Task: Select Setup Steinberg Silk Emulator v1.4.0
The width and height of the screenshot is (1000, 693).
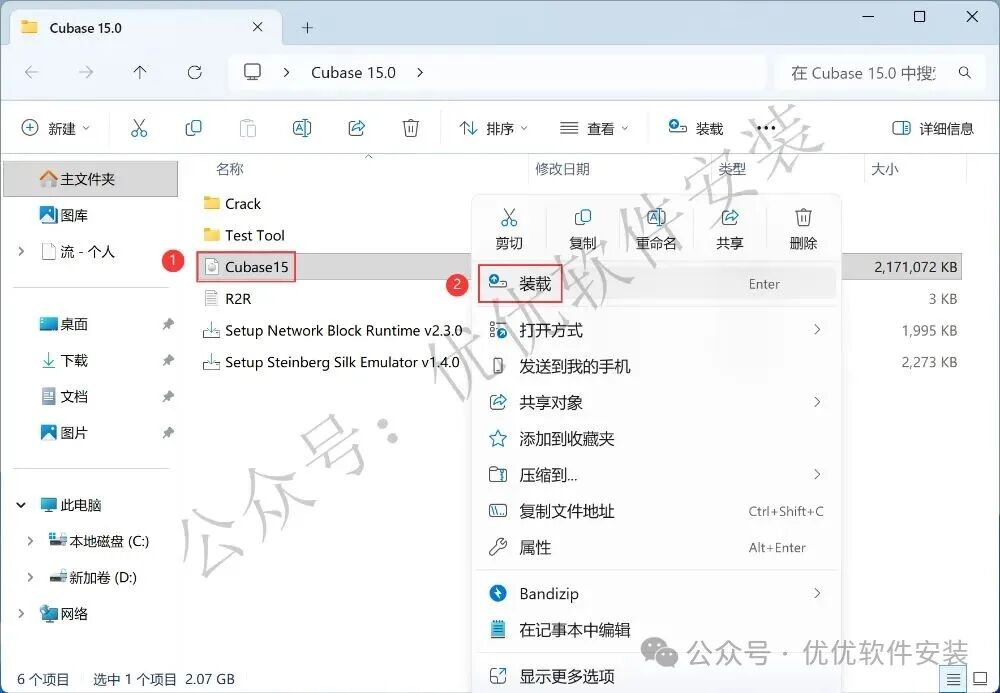Action: coord(330,362)
